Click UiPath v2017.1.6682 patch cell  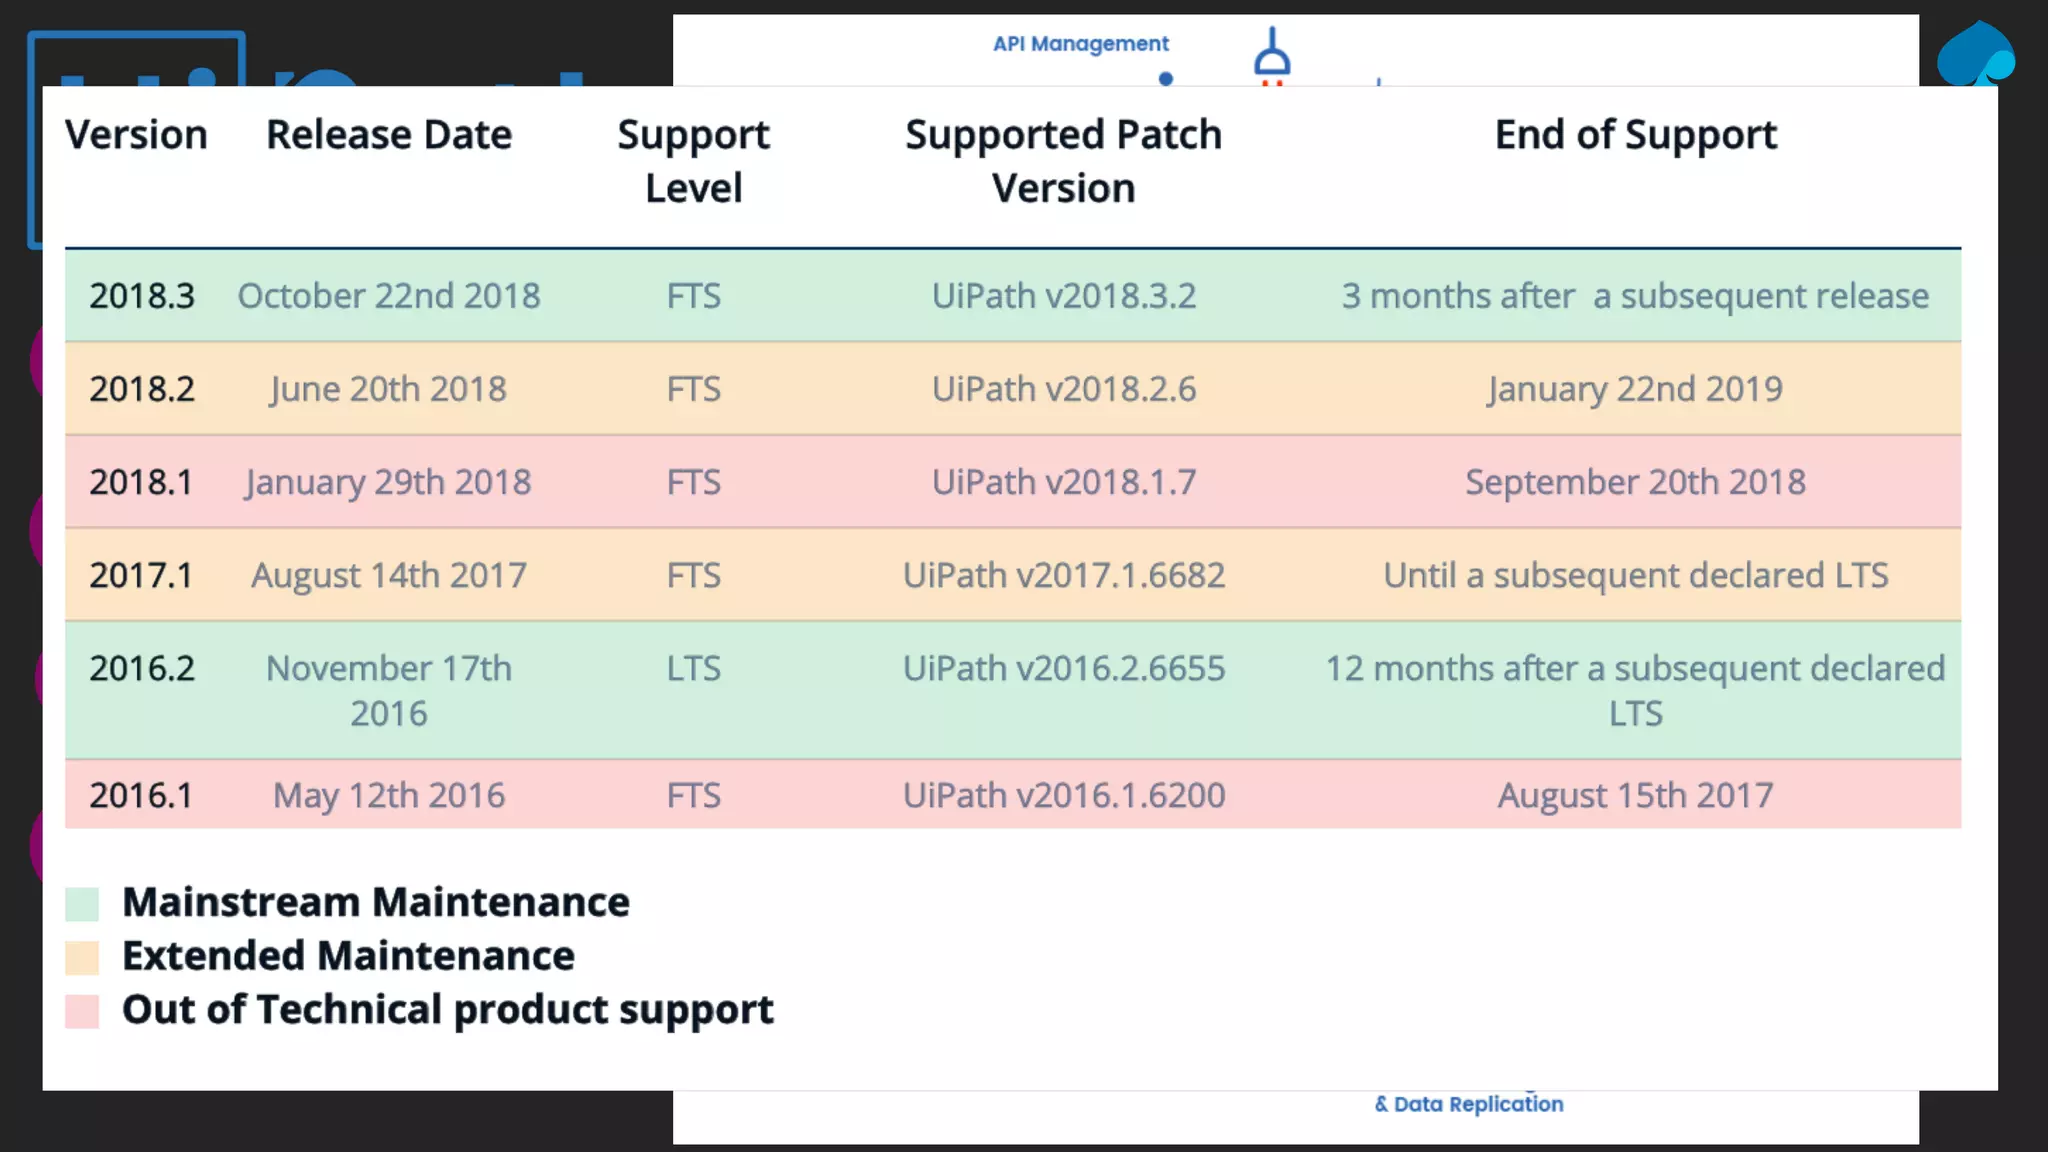1063,575
